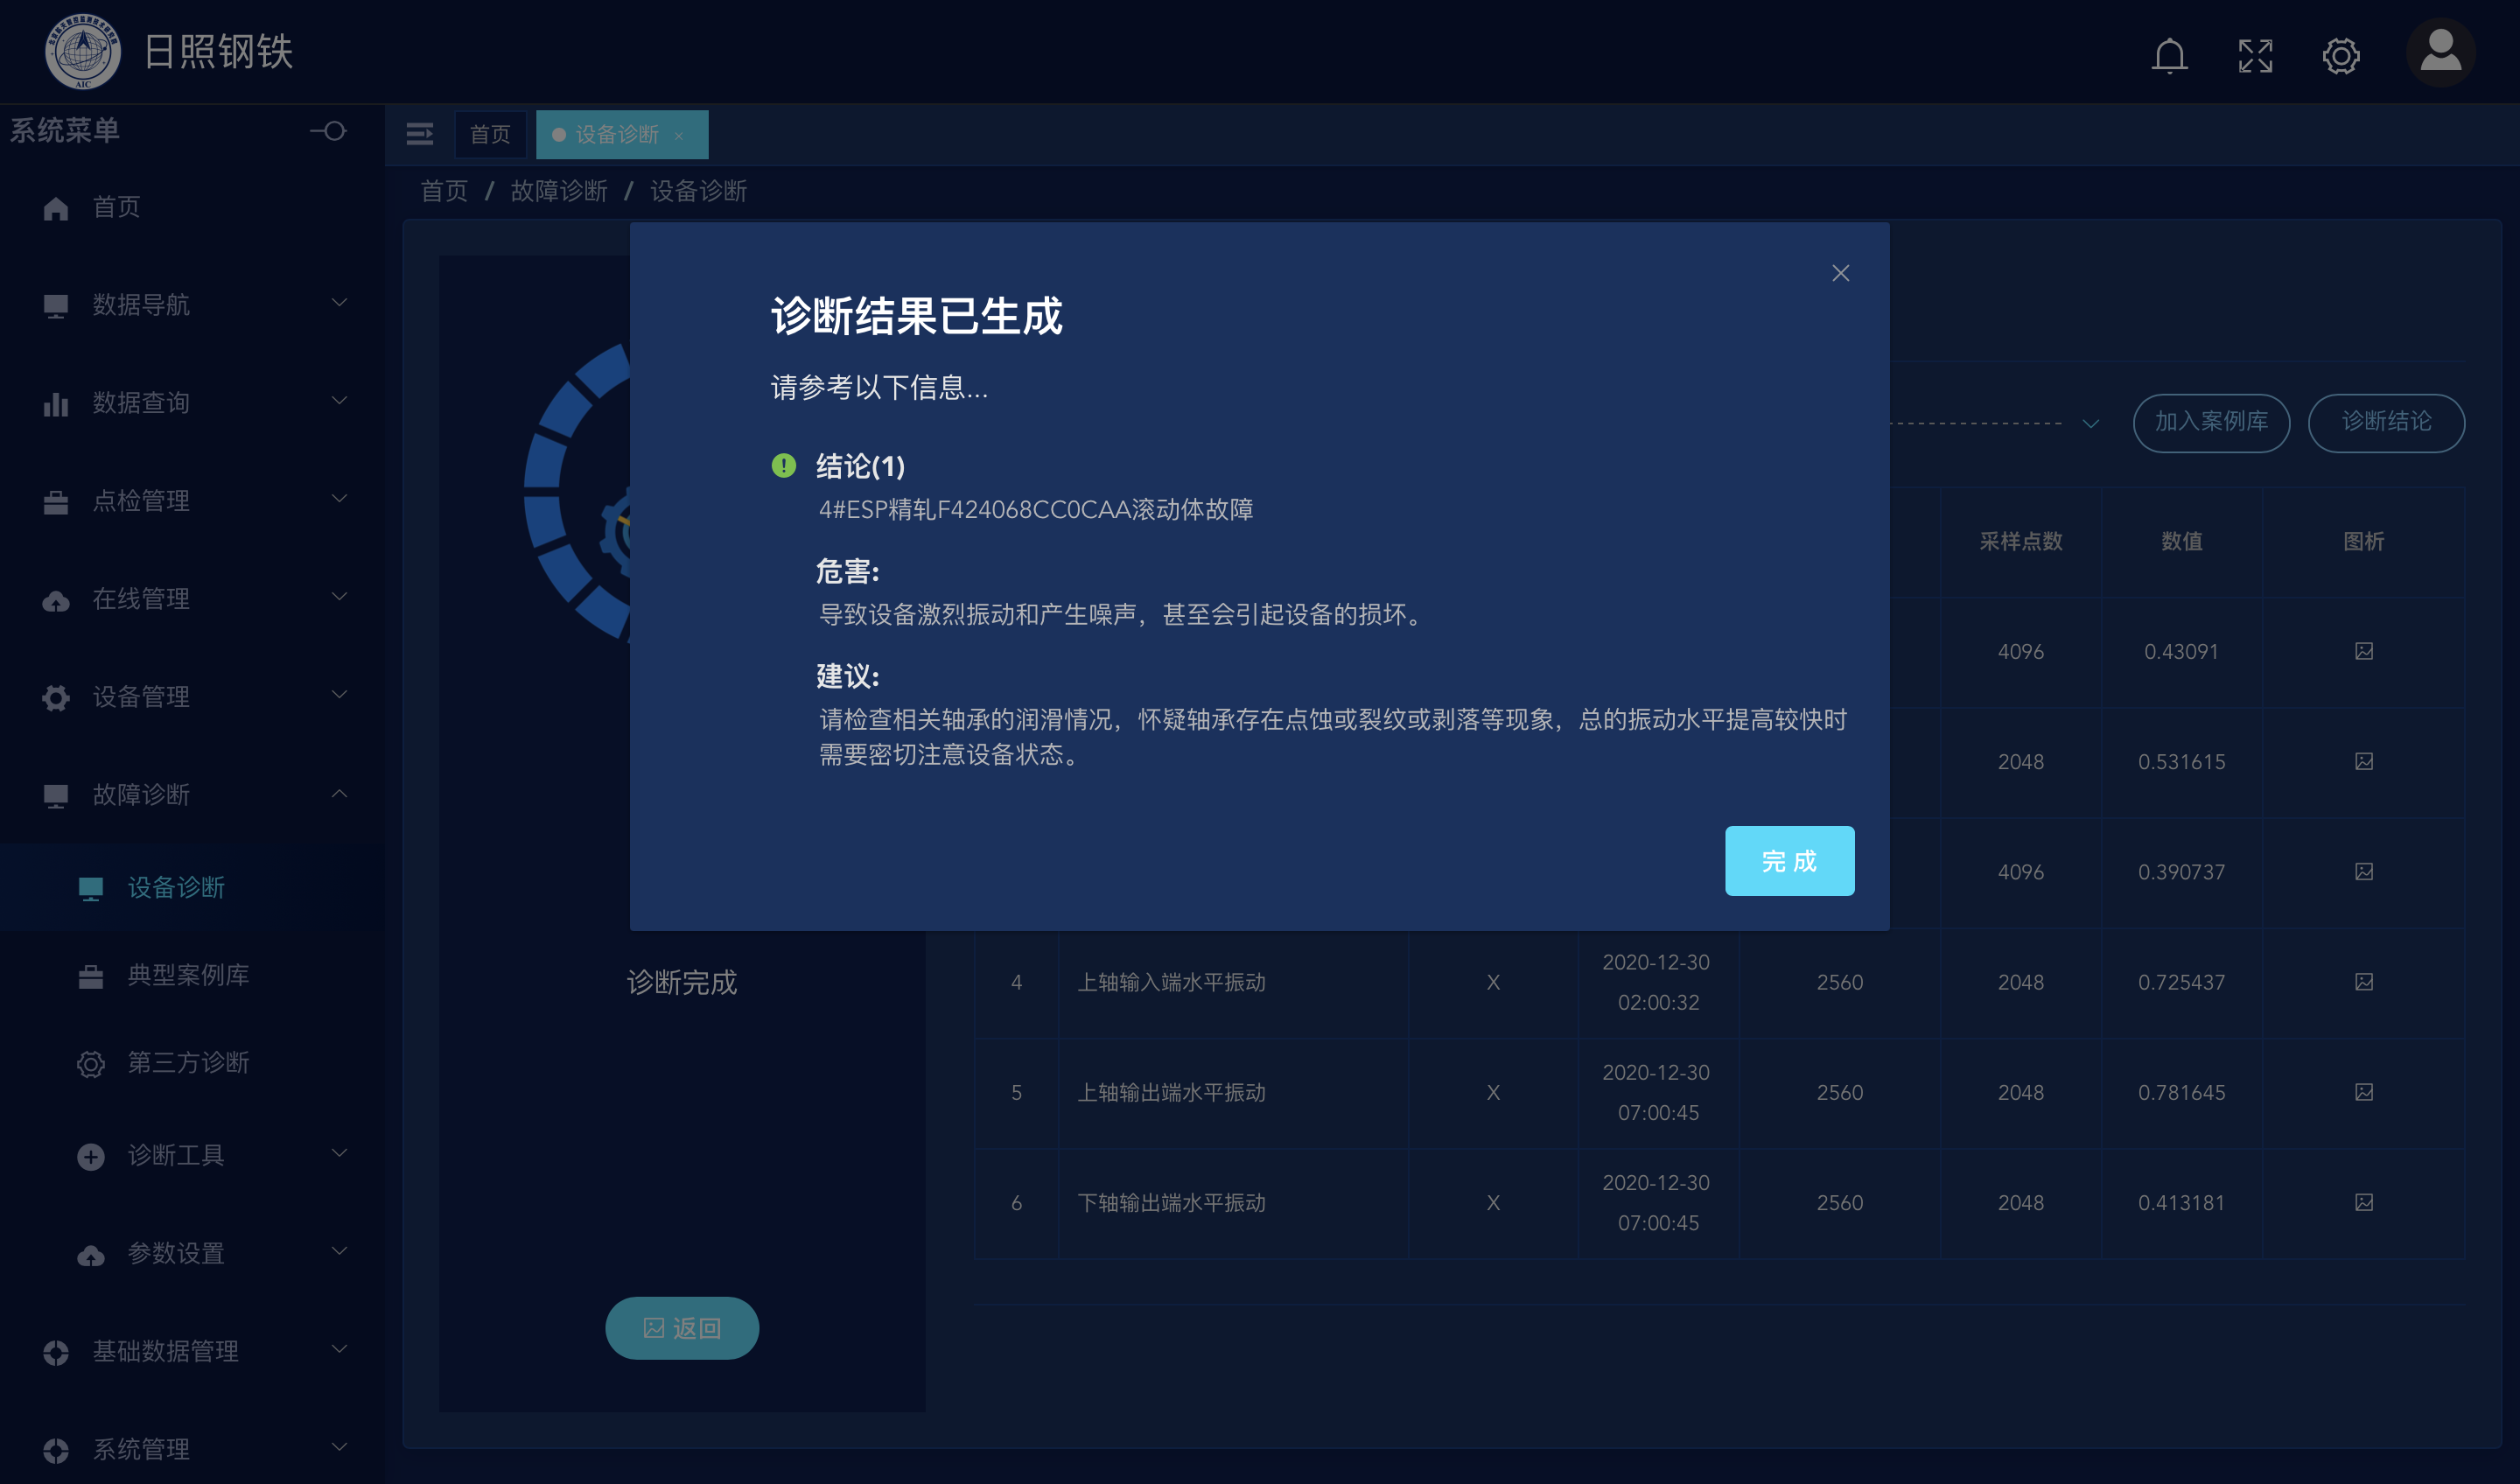Expand the 基础数据管理 menu chevron
2520x1484 pixels.
(340, 1349)
